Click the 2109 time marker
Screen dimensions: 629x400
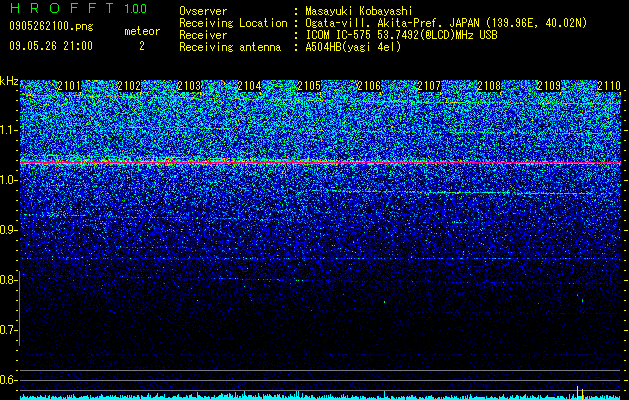click(549, 86)
